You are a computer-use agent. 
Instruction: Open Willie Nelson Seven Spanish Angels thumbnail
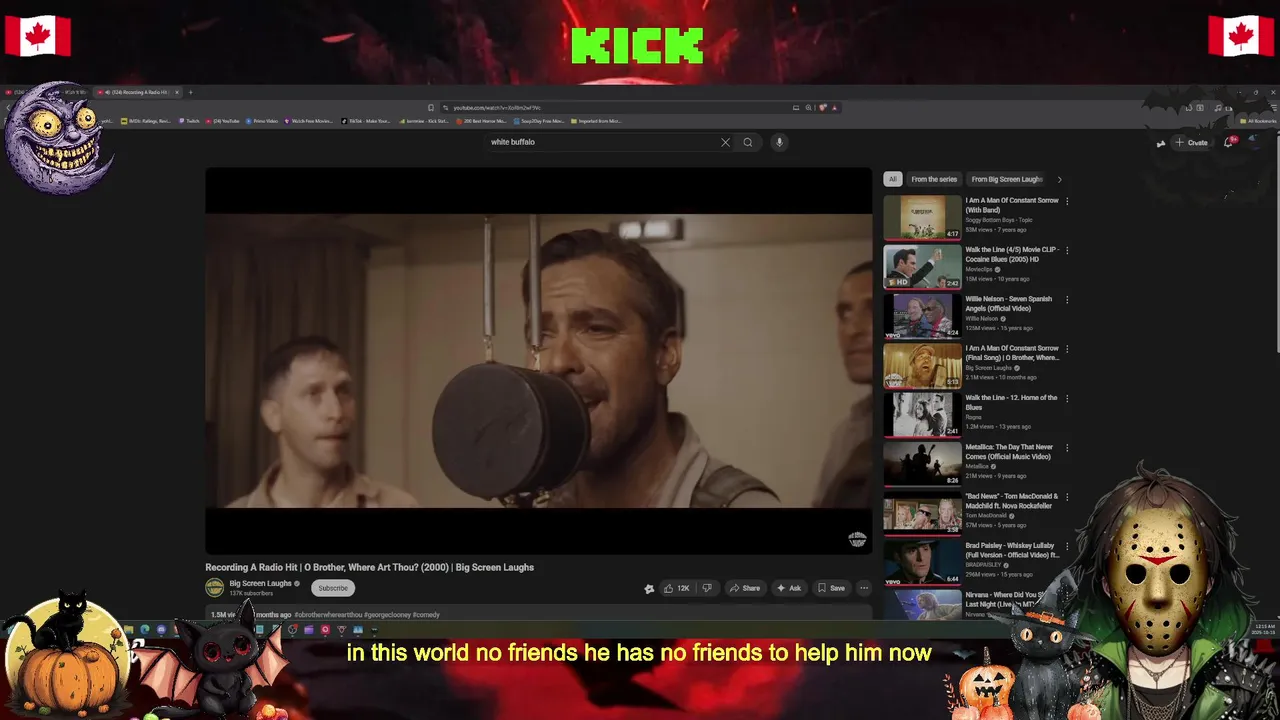click(x=922, y=316)
